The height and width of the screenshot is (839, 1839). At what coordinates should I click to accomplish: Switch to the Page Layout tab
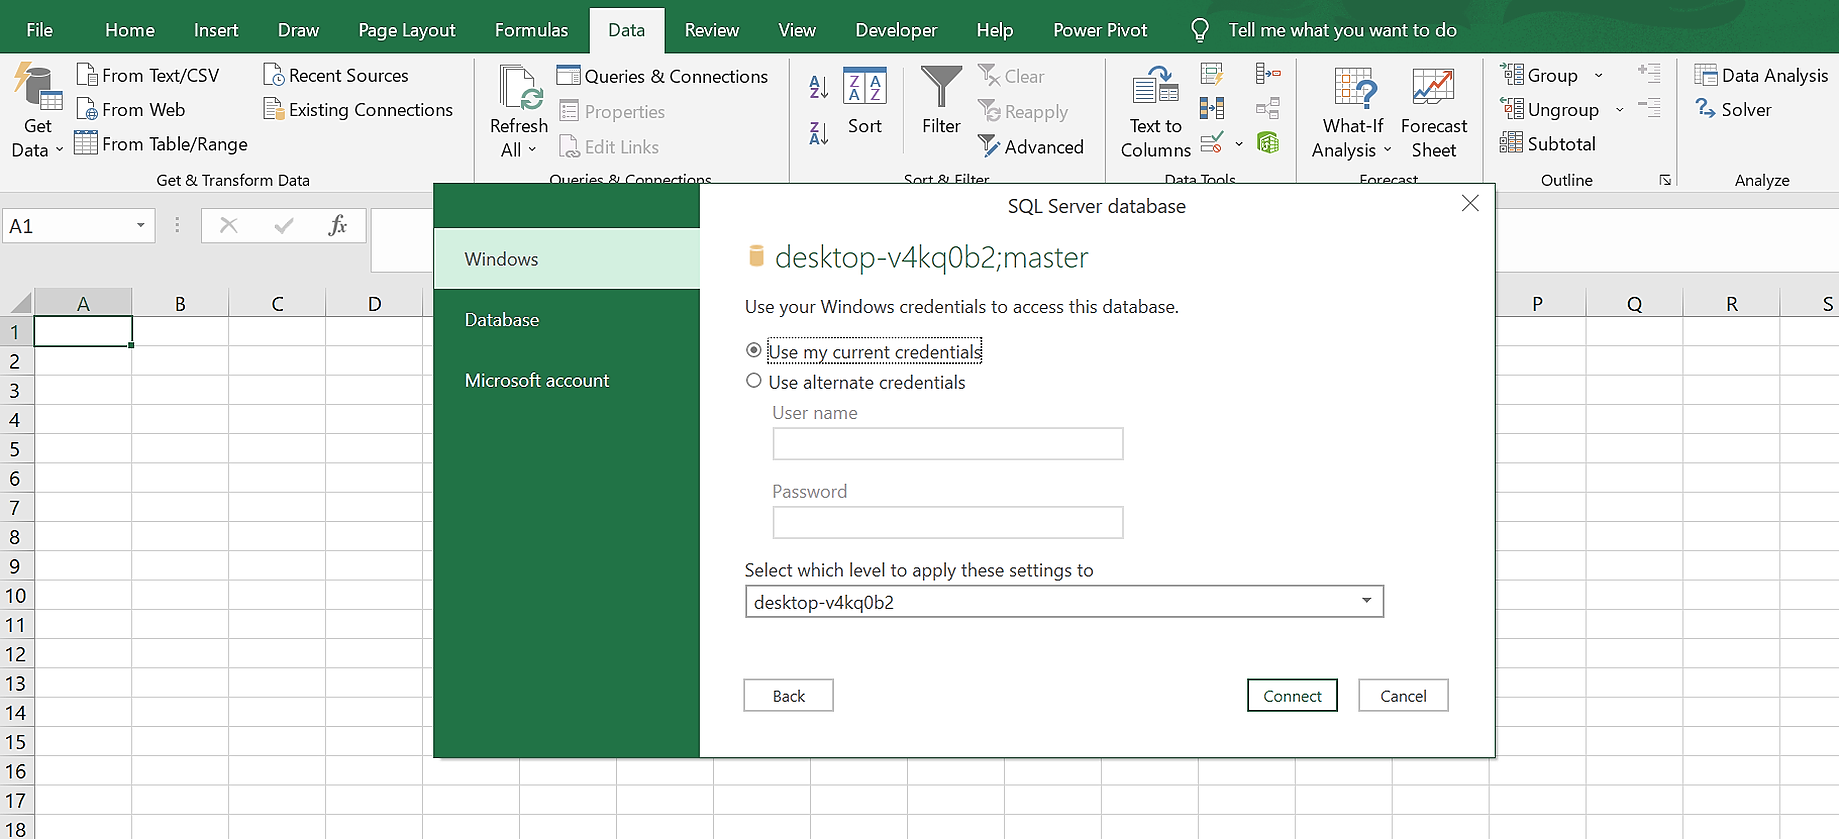[x=407, y=30]
